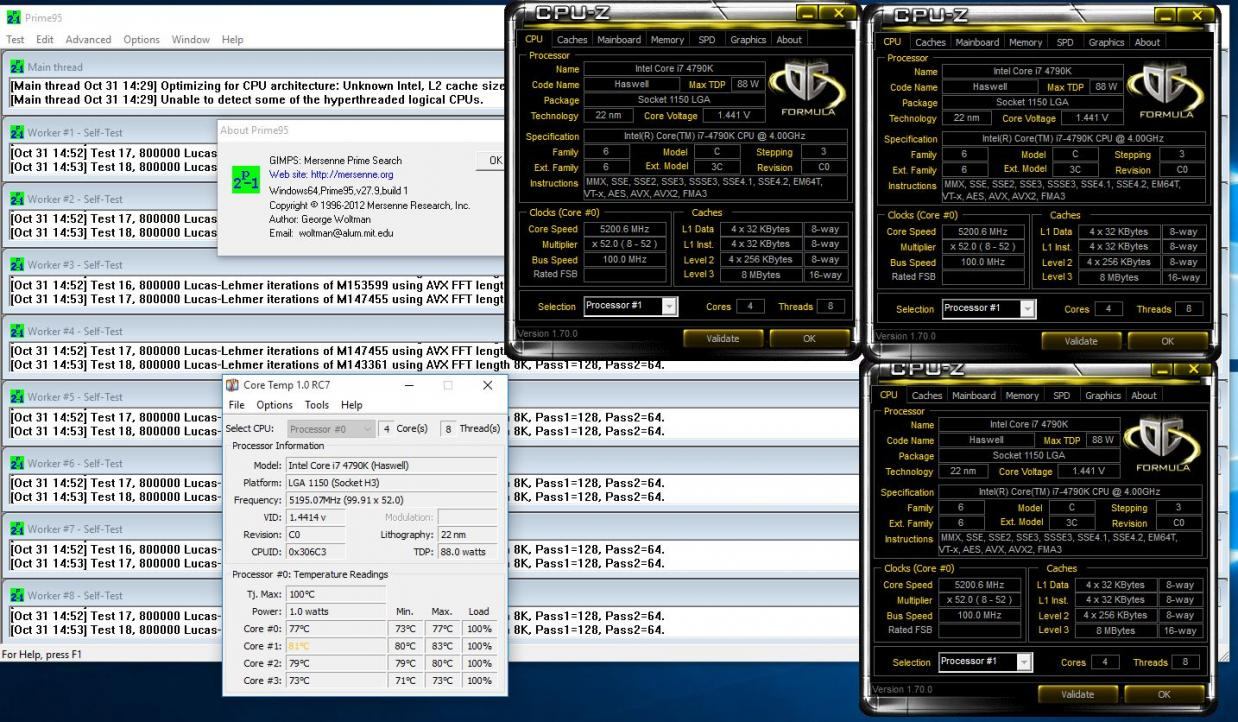Click the Worker #8 Self-Test window icon
Screen dimensions: 1238x722
17,595
